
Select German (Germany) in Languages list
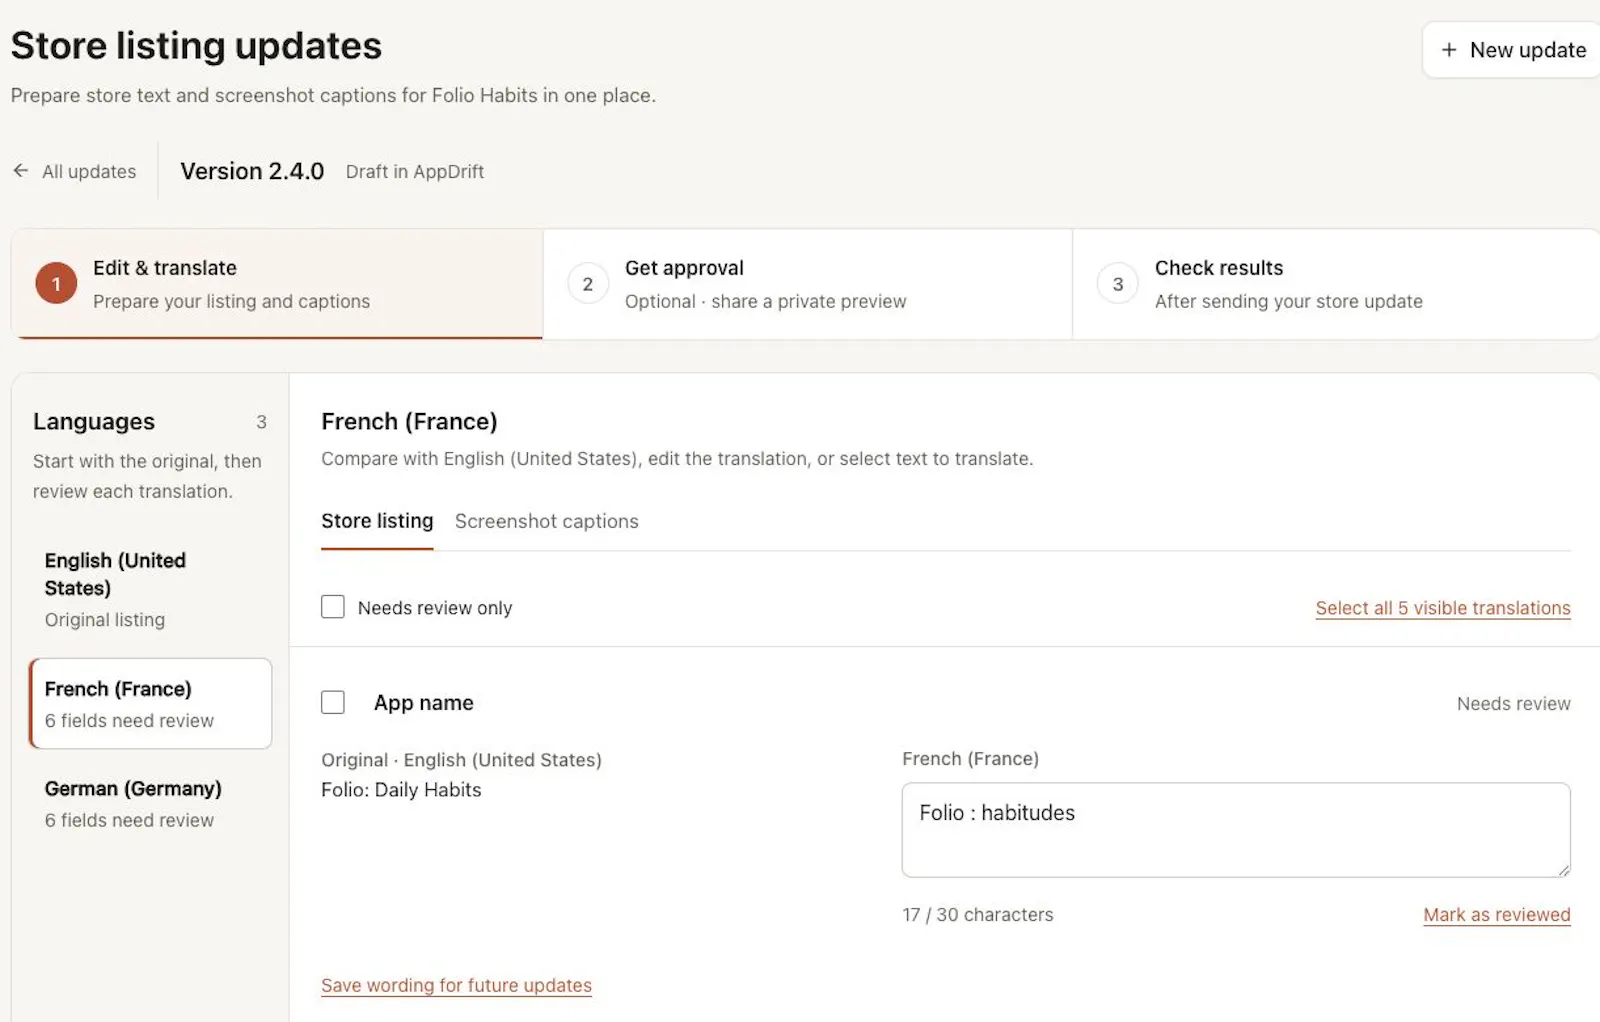(150, 804)
